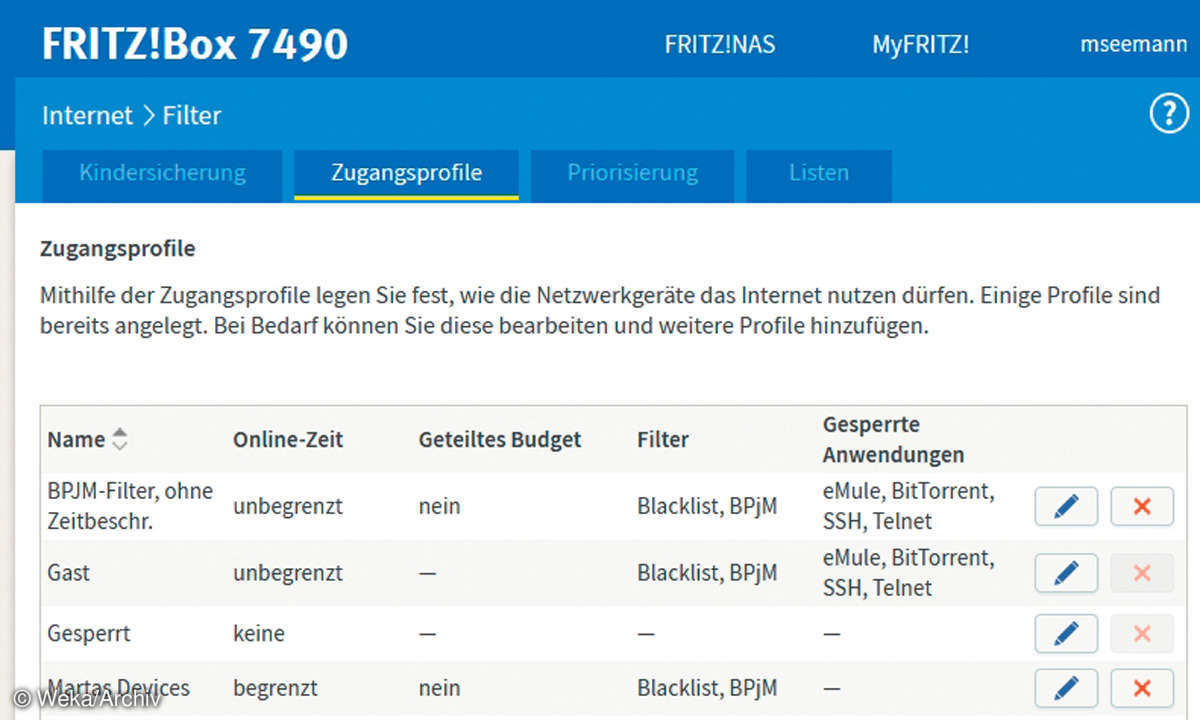Delete the BPJM-Filter profile with red X
Image resolution: width=1200 pixels, height=720 pixels.
pyautogui.click(x=1142, y=507)
